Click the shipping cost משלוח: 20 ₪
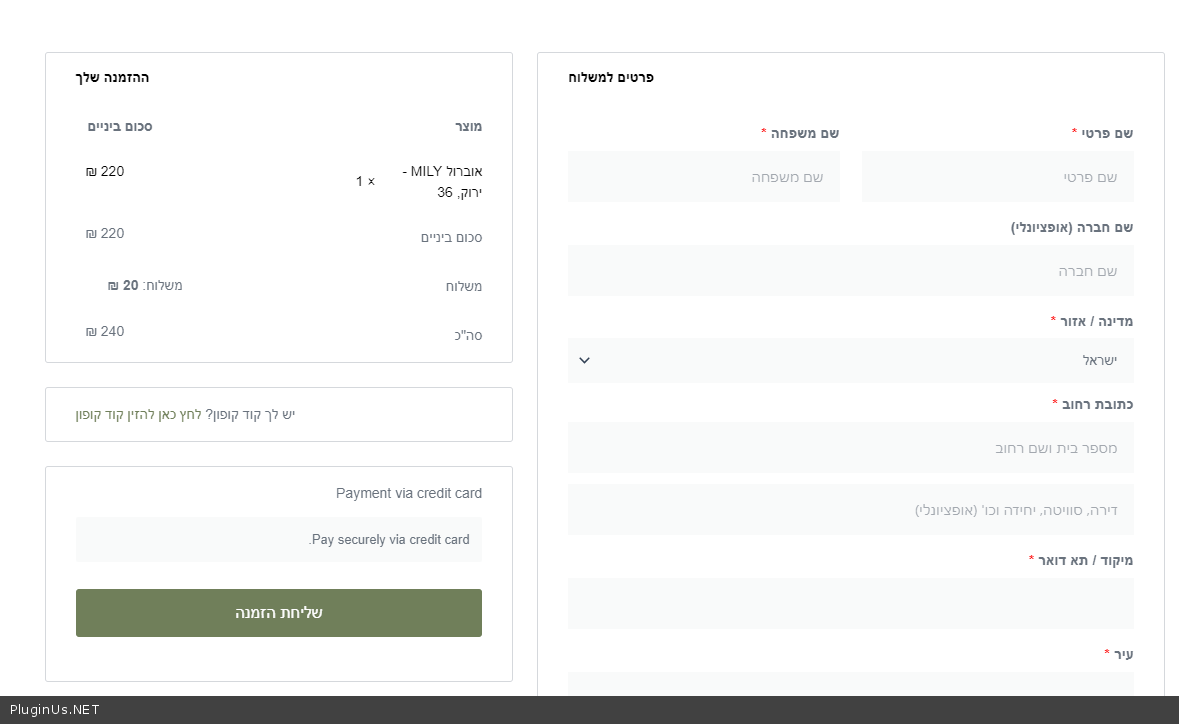Screen dimensions: 1179x724 click(145, 285)
